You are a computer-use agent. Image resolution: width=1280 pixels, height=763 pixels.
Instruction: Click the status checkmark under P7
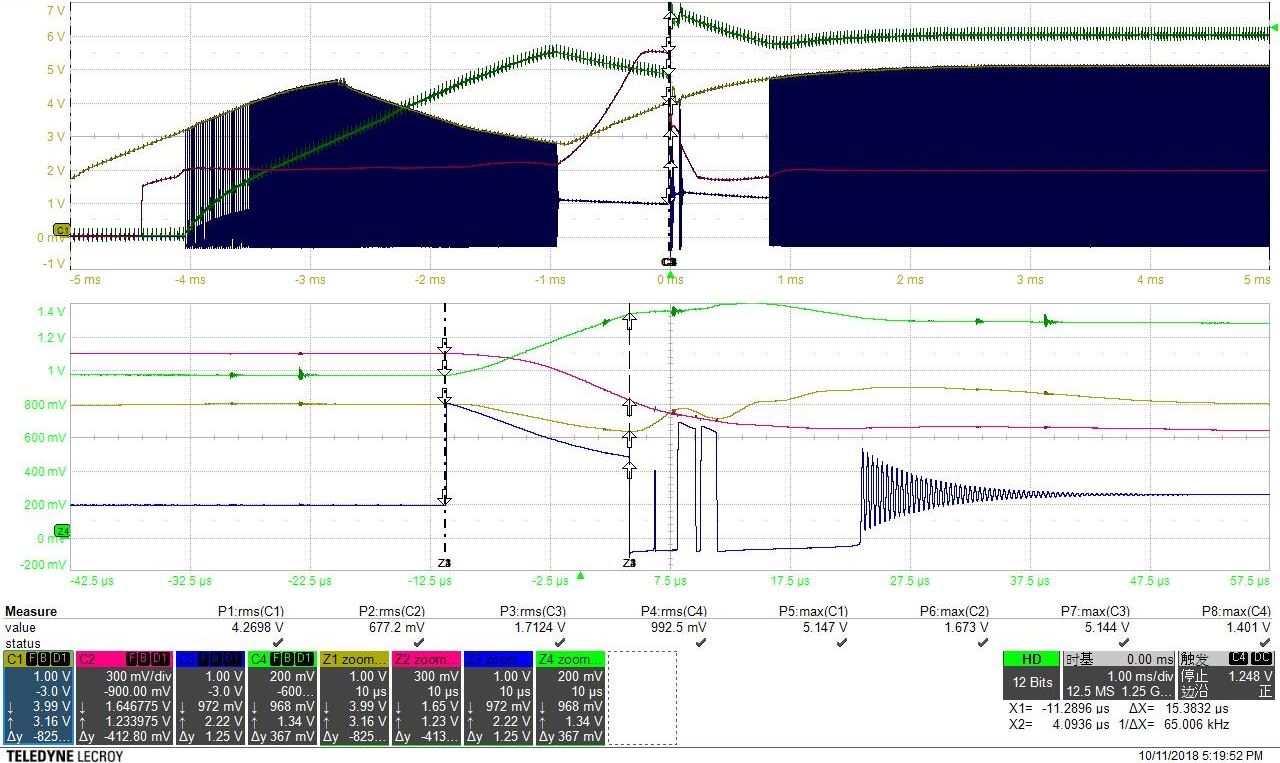pyautogui.click(x=1124, y=642)
